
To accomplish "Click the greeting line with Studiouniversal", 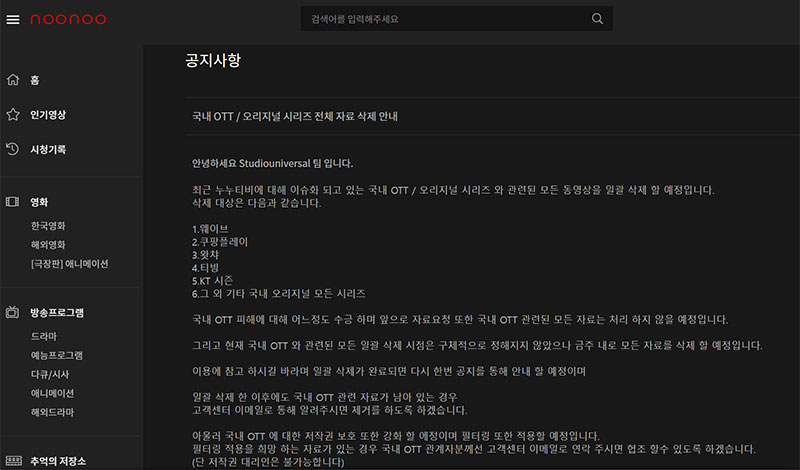I will [x=272, y=163].
